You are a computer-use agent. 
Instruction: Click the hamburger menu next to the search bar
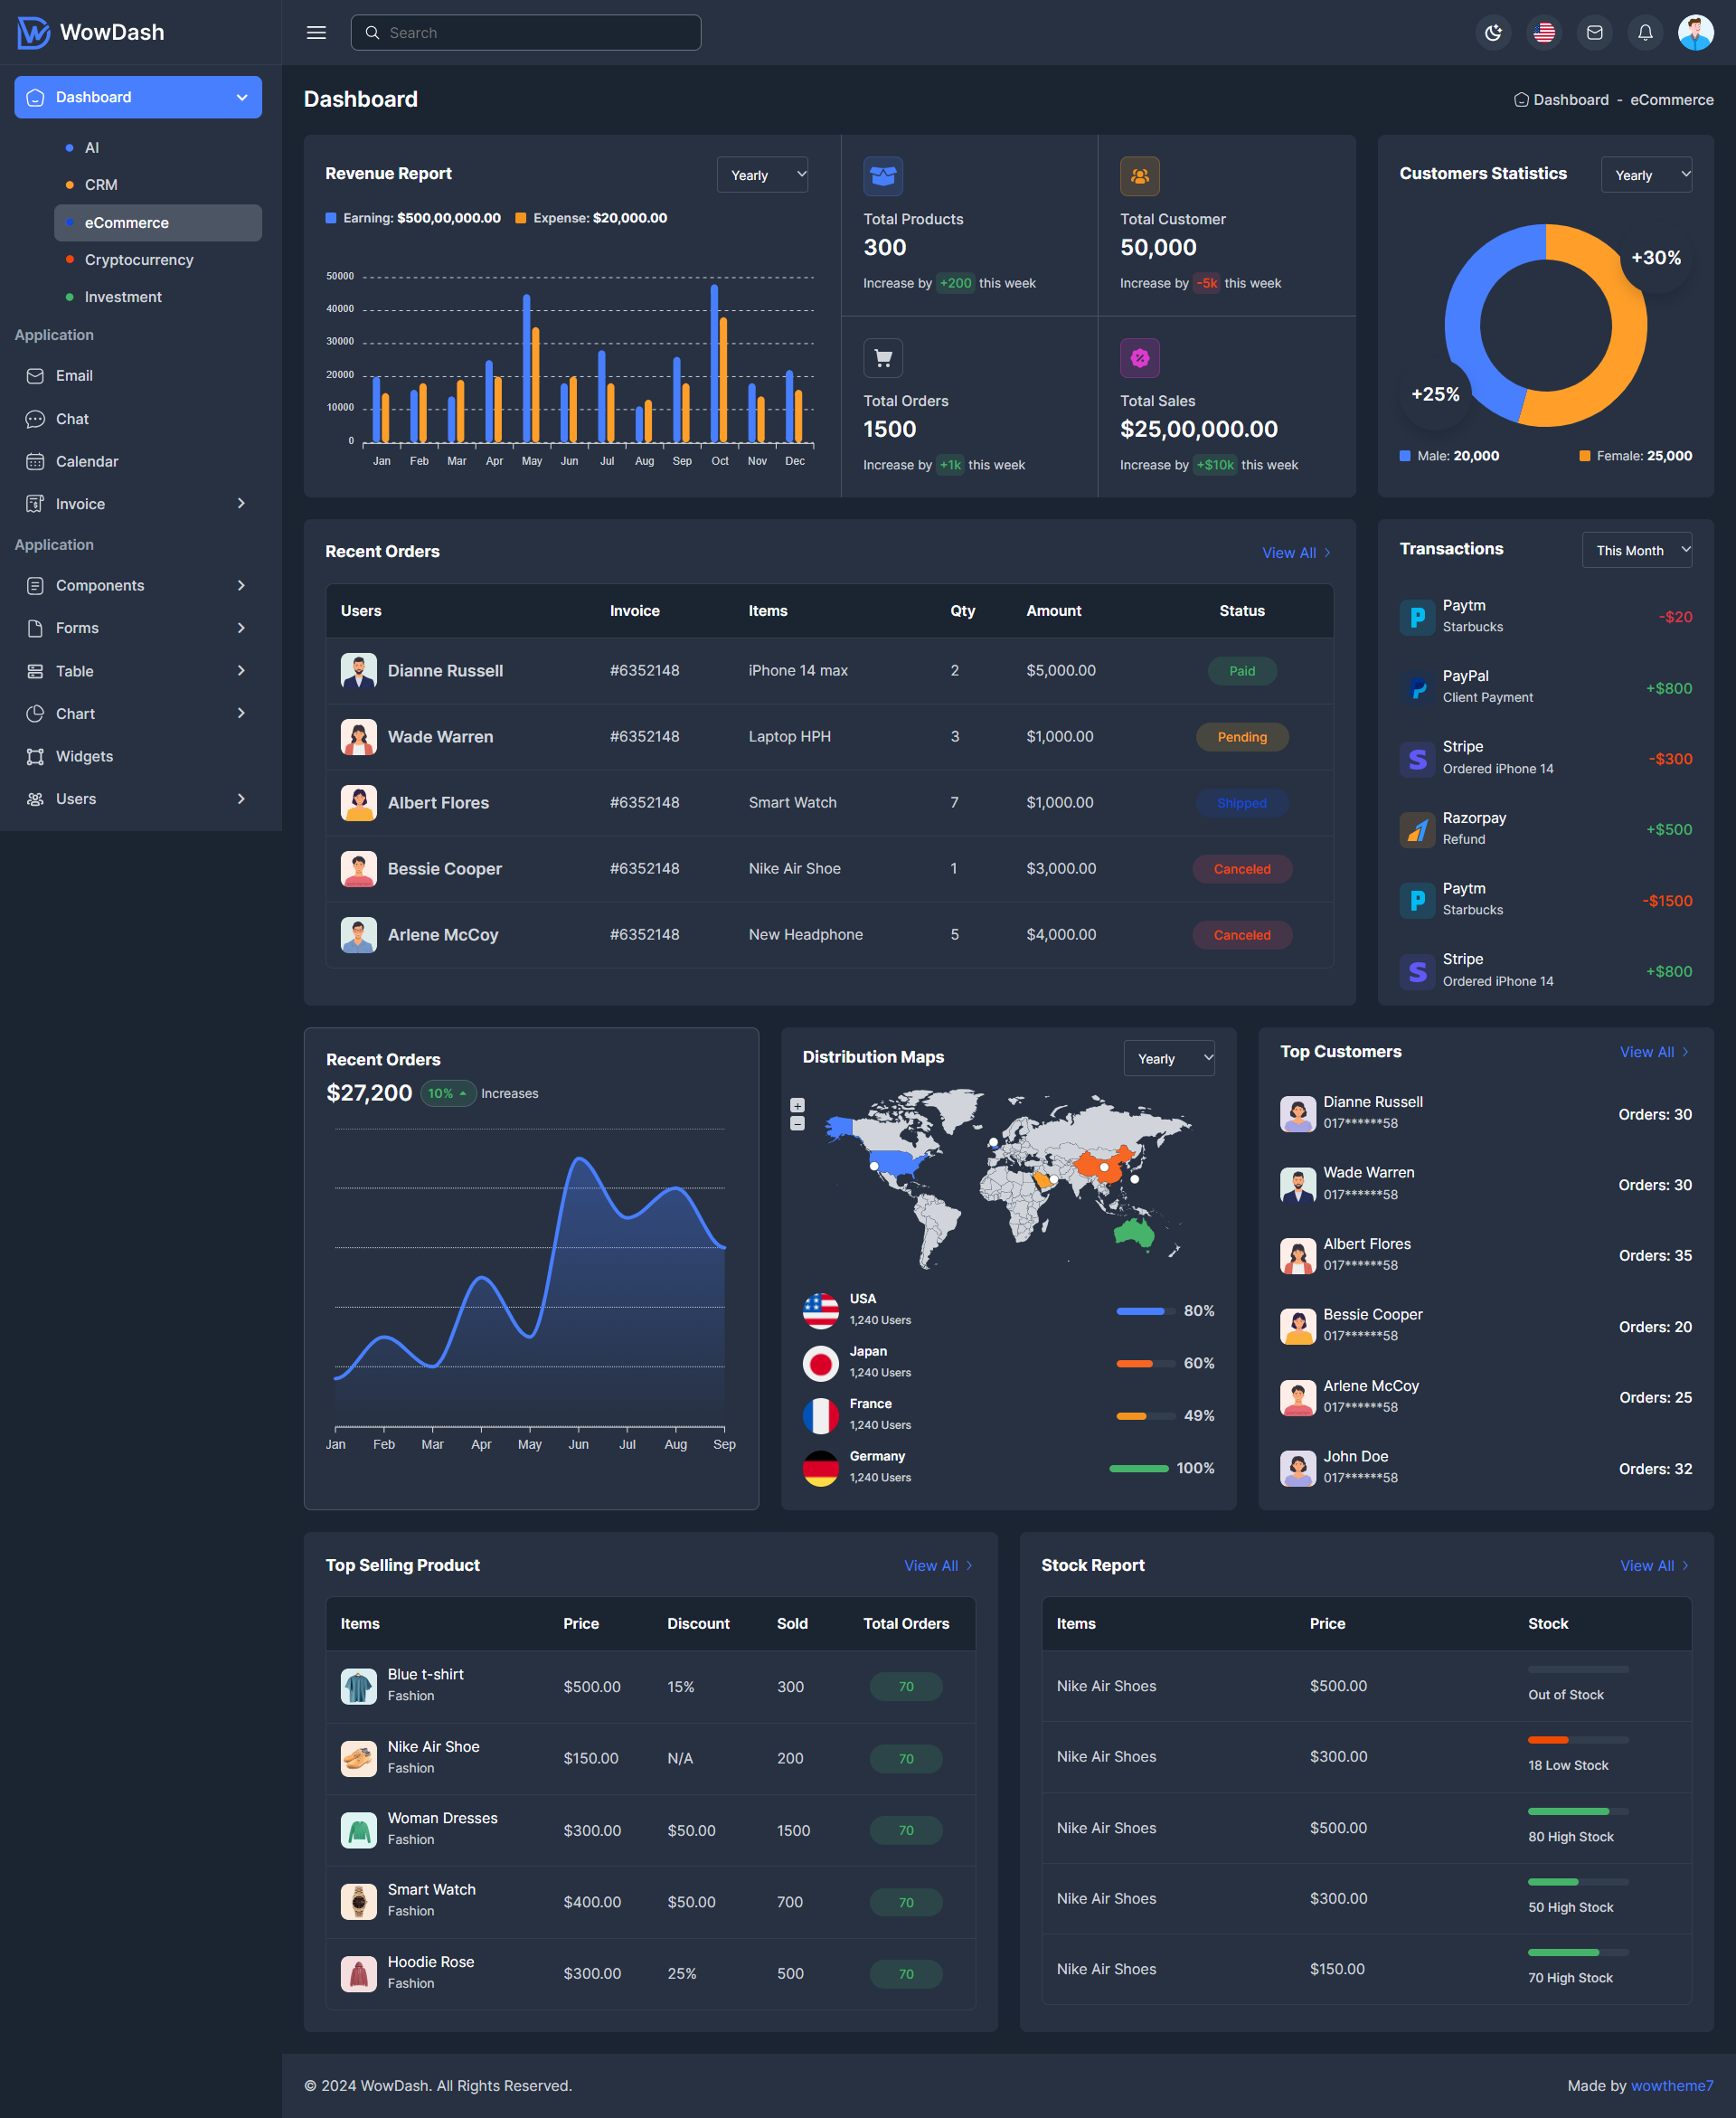315,32
